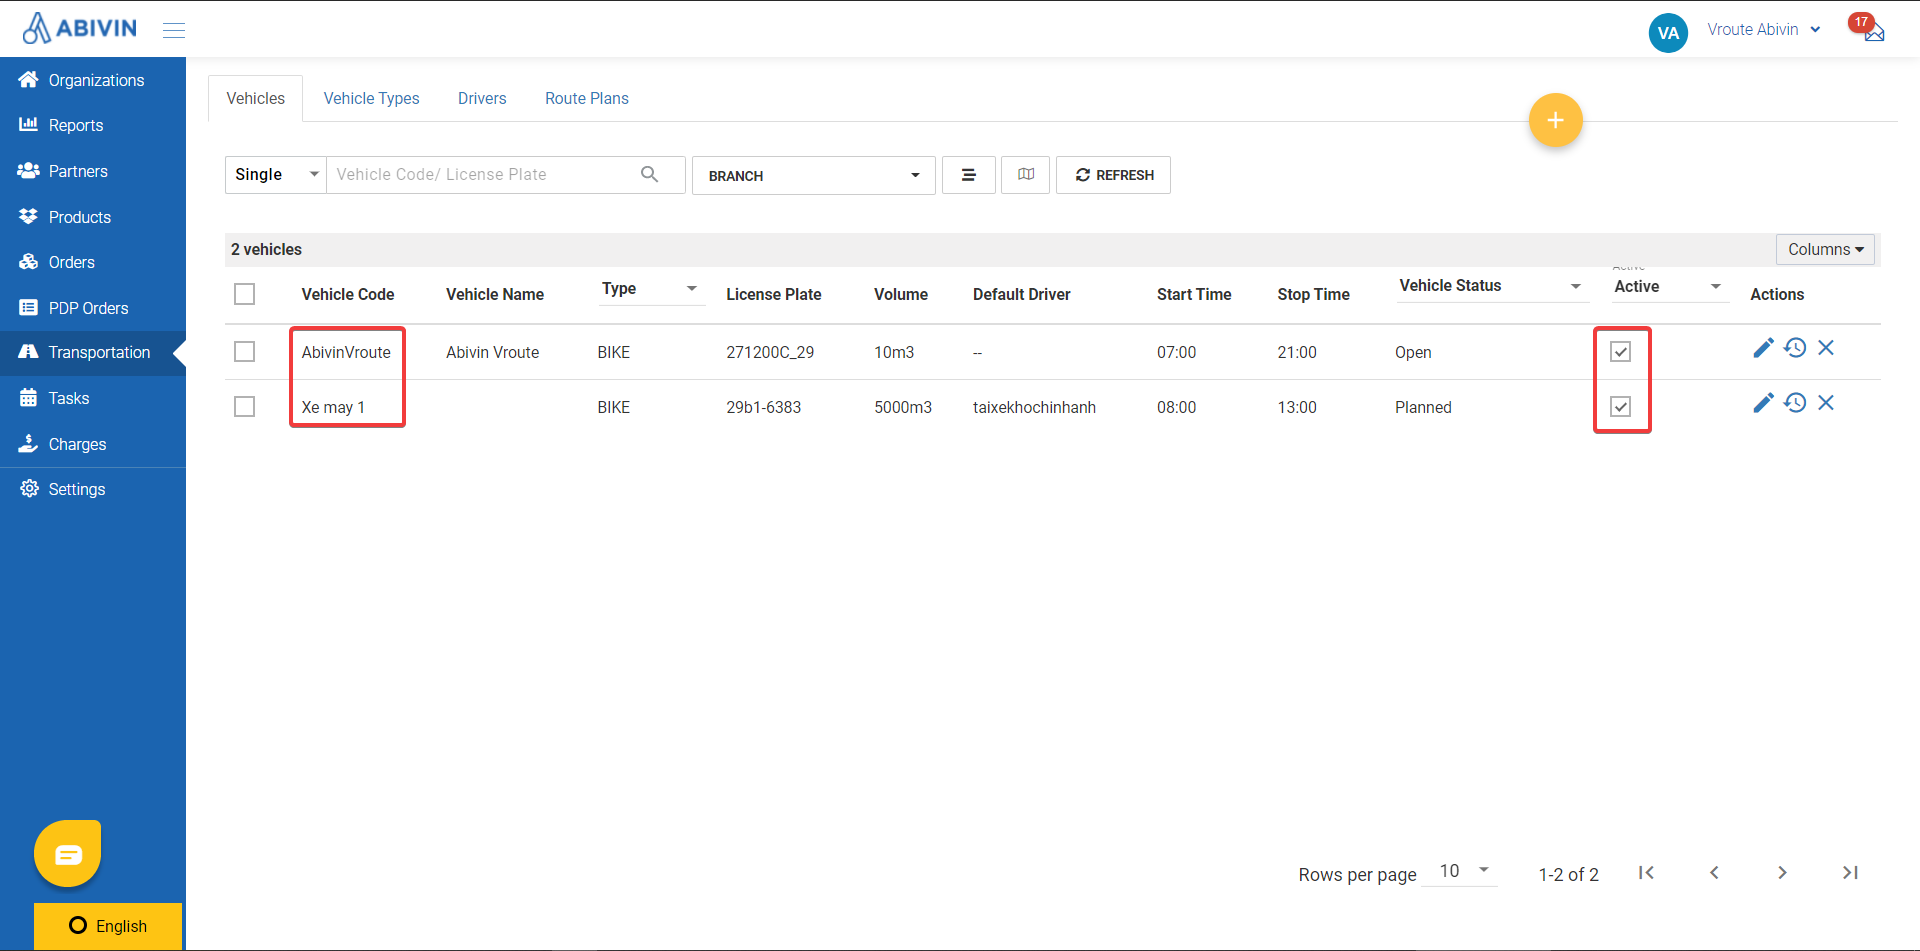
Task: Click the VA user avatar
Action: [1668, 33]
